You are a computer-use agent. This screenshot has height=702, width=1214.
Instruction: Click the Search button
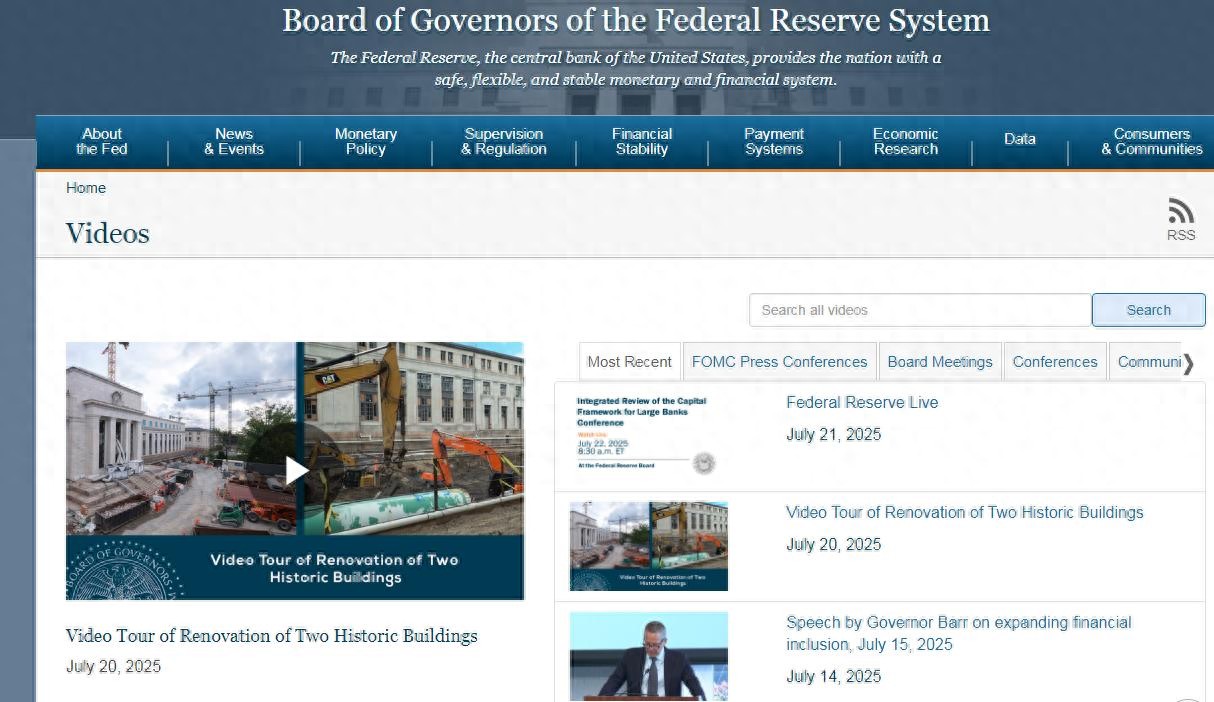tap(1148, 310)
